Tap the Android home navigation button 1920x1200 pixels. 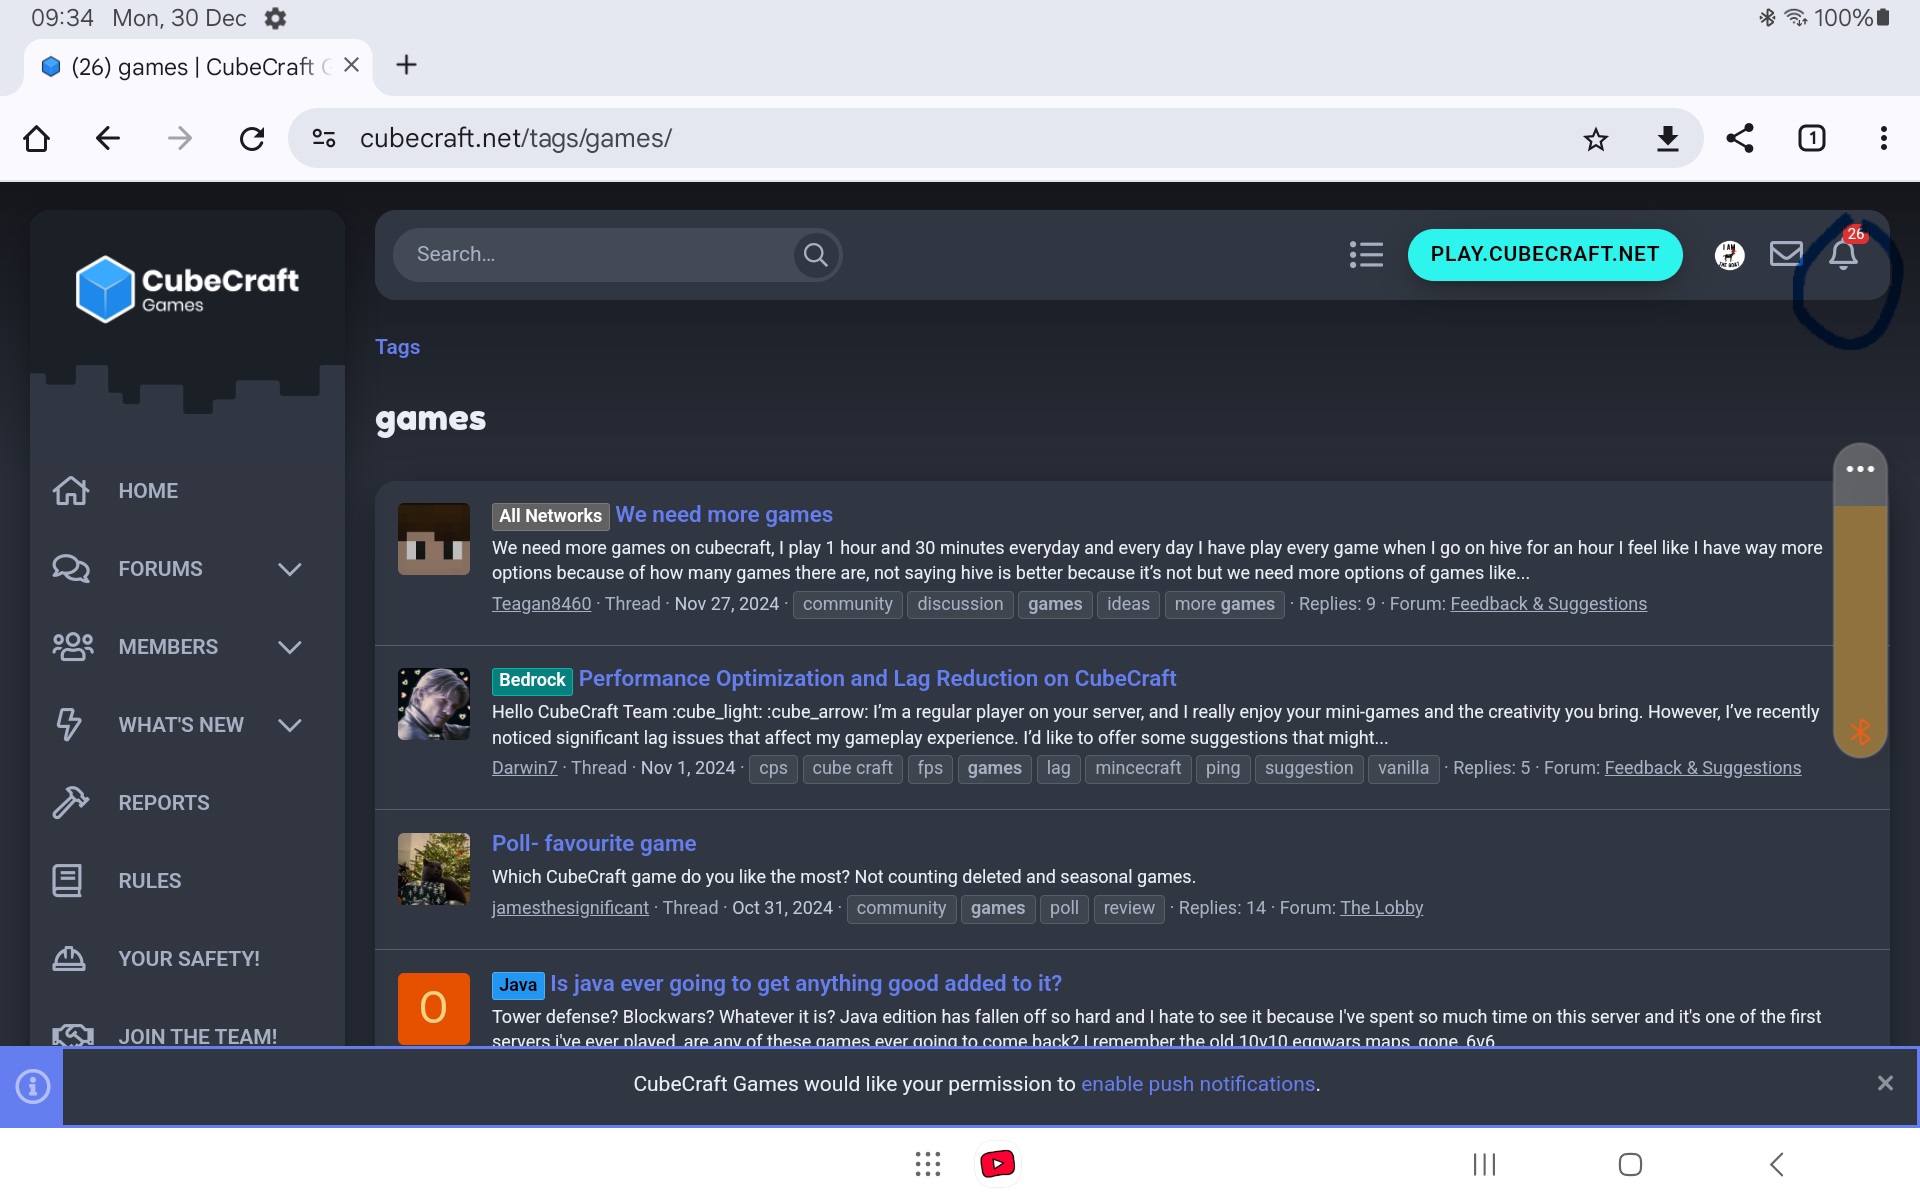pyautogui.click(x=1630, y=1164)
